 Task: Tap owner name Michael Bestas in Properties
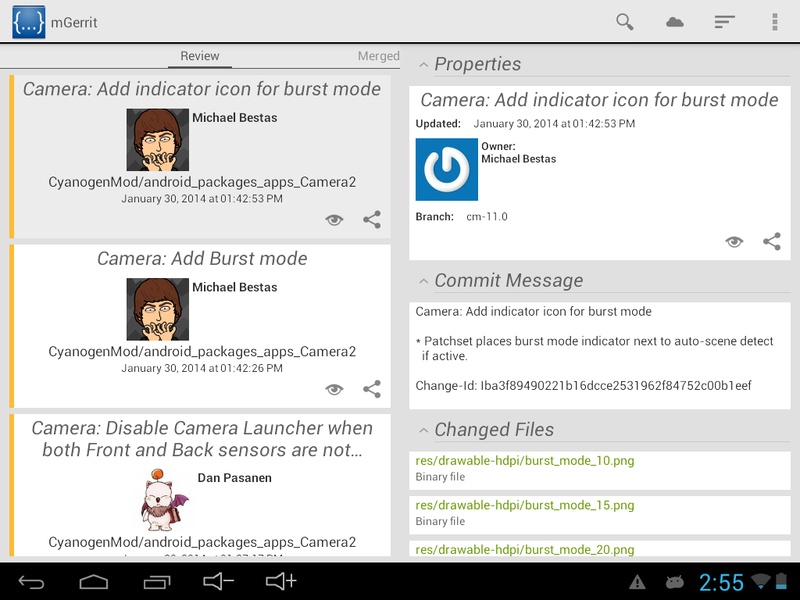tap(518, 159)
